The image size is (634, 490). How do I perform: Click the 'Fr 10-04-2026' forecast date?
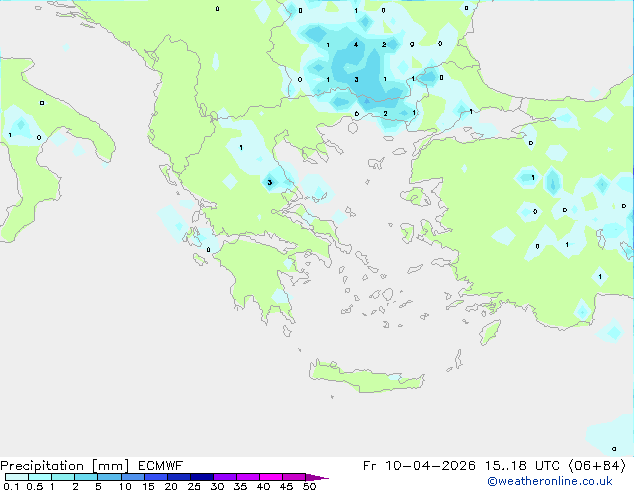tap(419, 466)
